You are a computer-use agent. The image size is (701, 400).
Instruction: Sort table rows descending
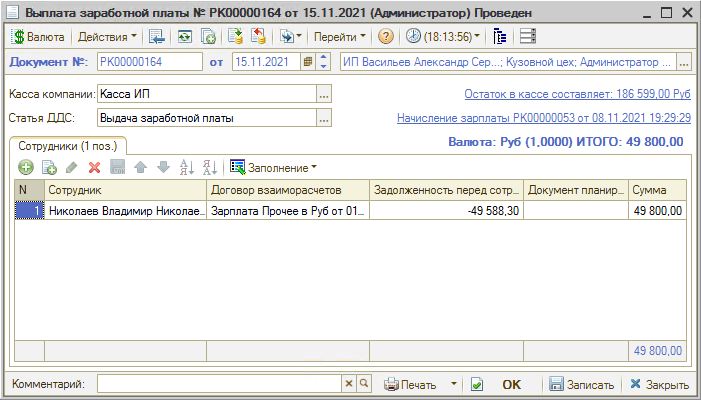click(x=209, y=167)
